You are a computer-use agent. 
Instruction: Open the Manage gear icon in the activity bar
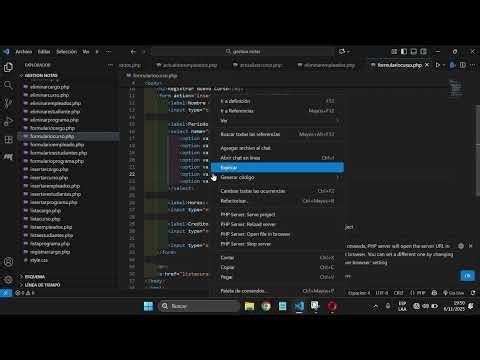[8, 279]
